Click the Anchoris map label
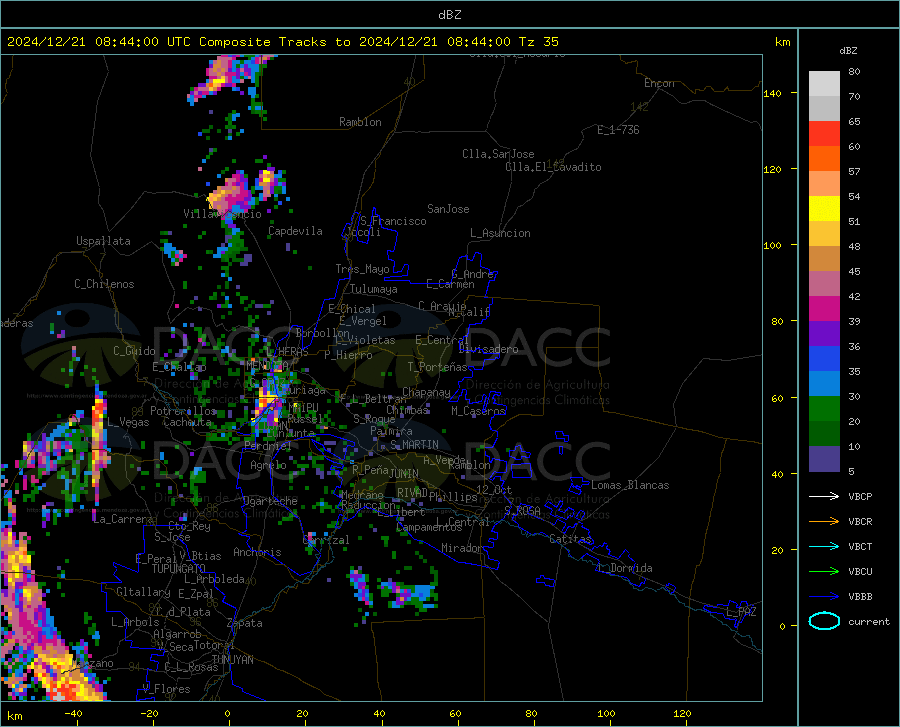The image size is (900, 727). coord(257,552)
